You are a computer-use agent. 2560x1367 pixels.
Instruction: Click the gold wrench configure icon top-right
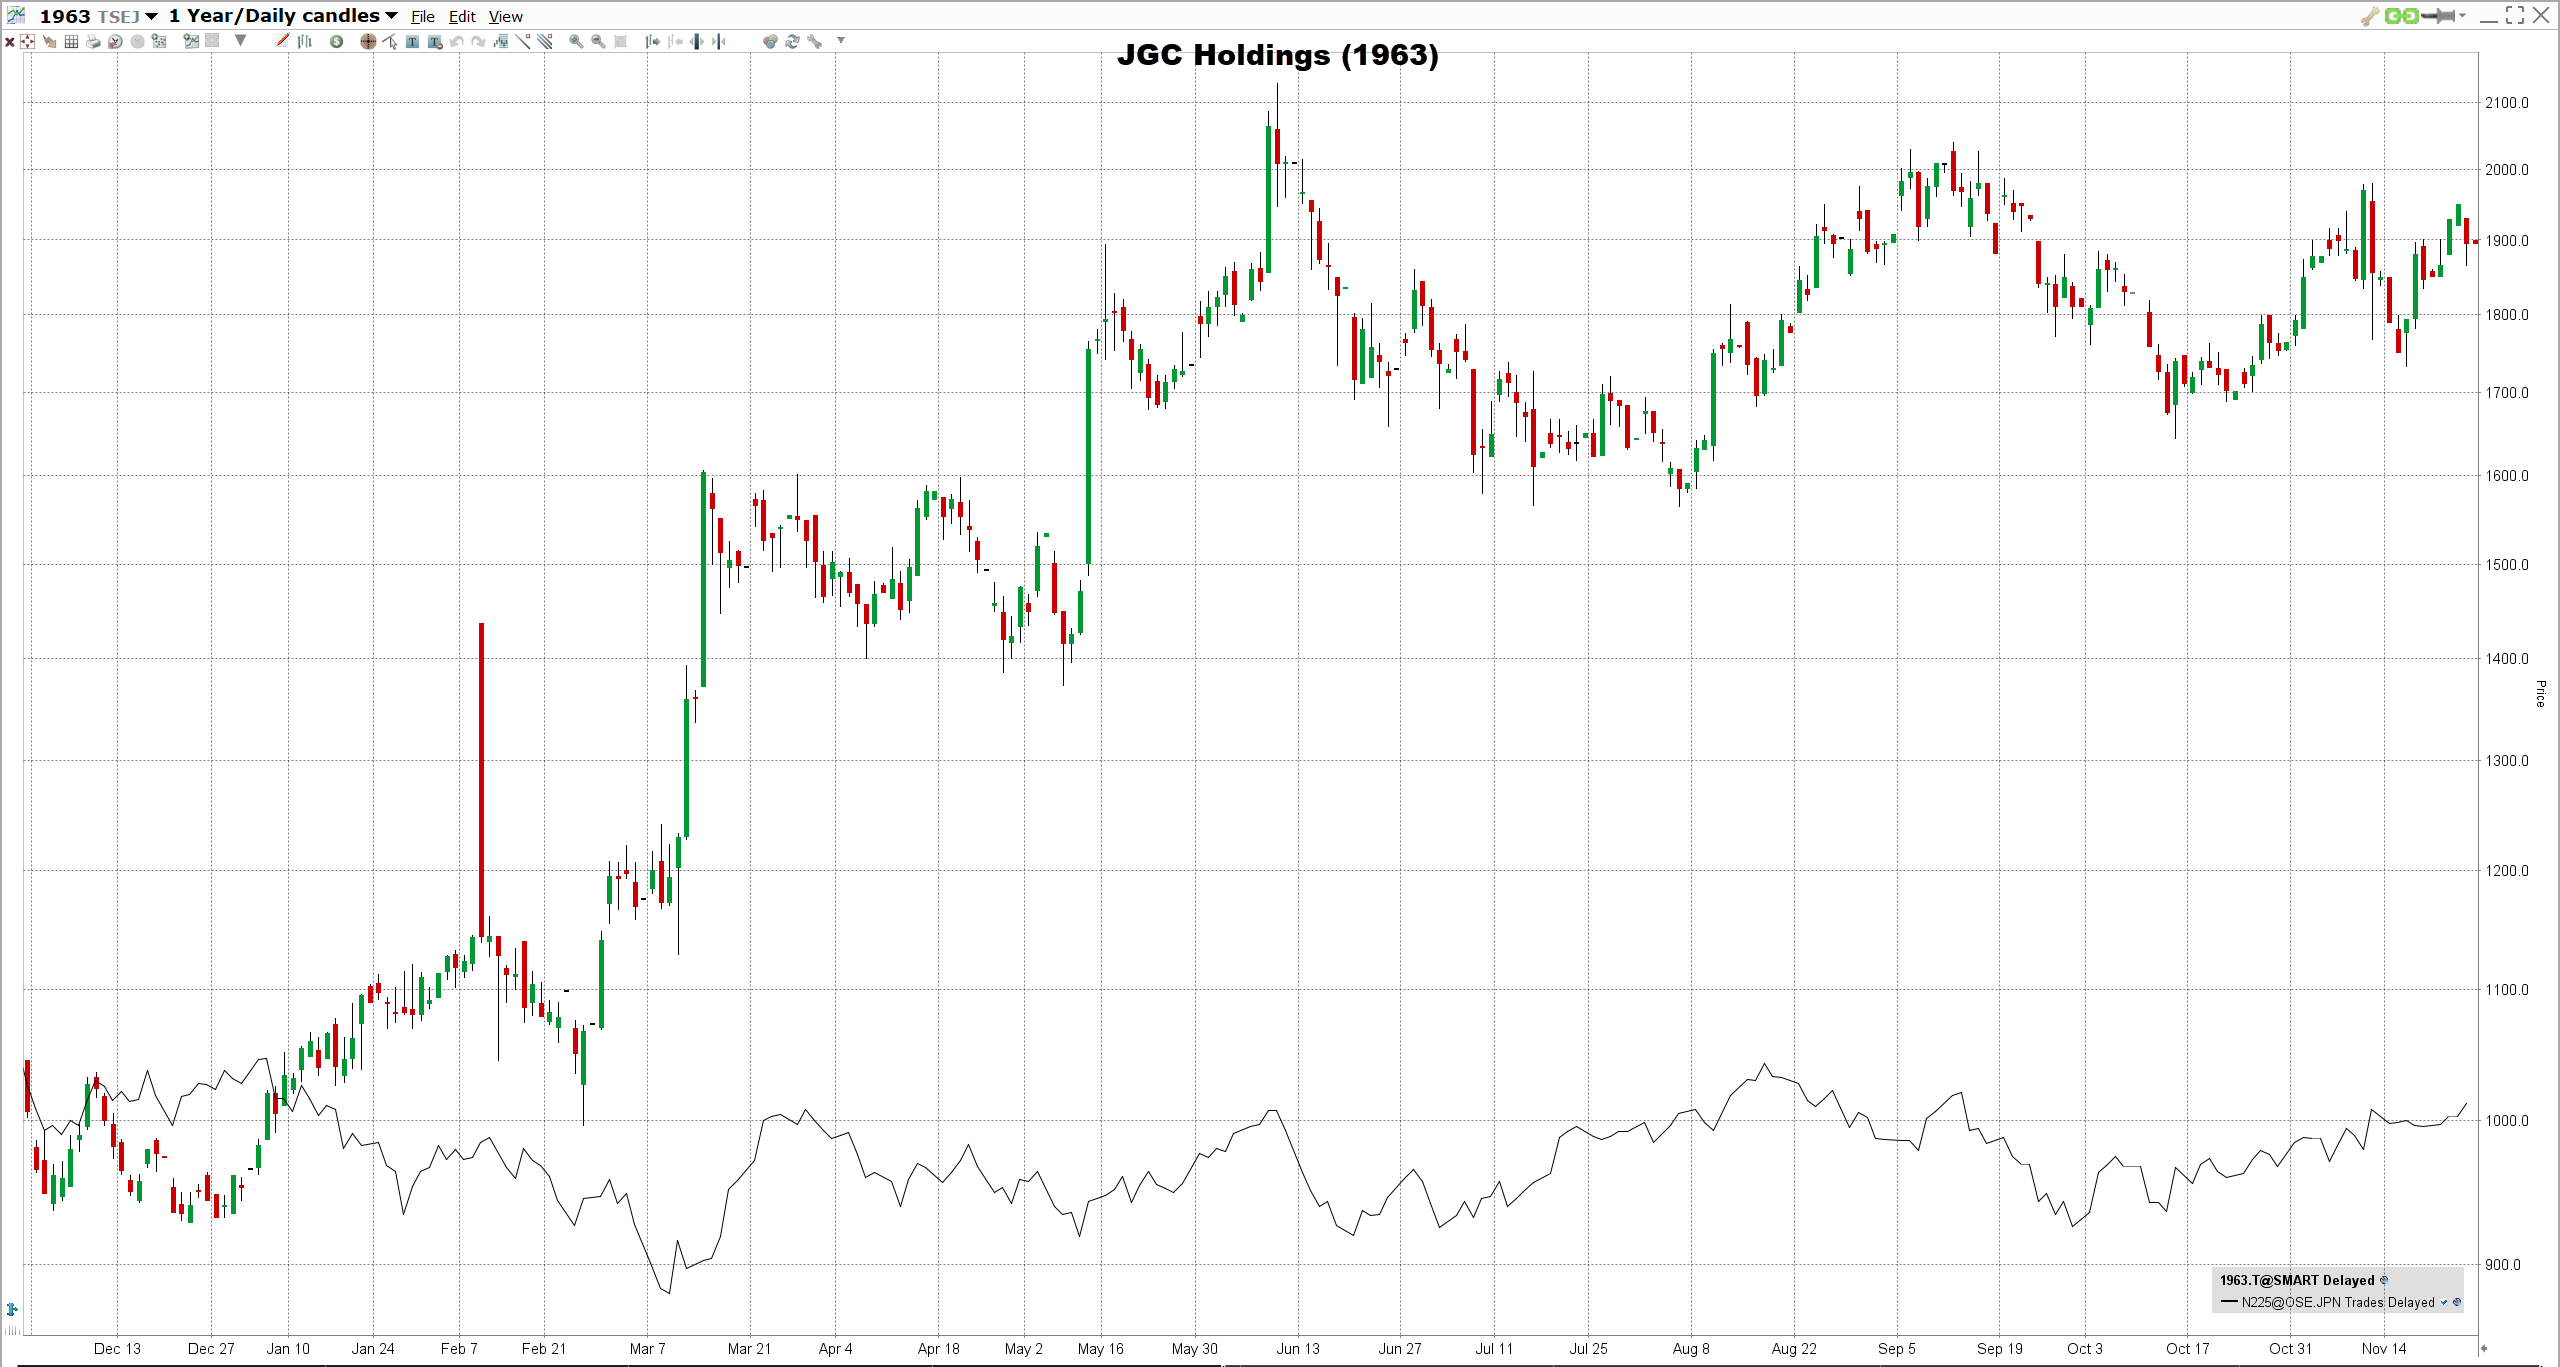point(2369,16)
